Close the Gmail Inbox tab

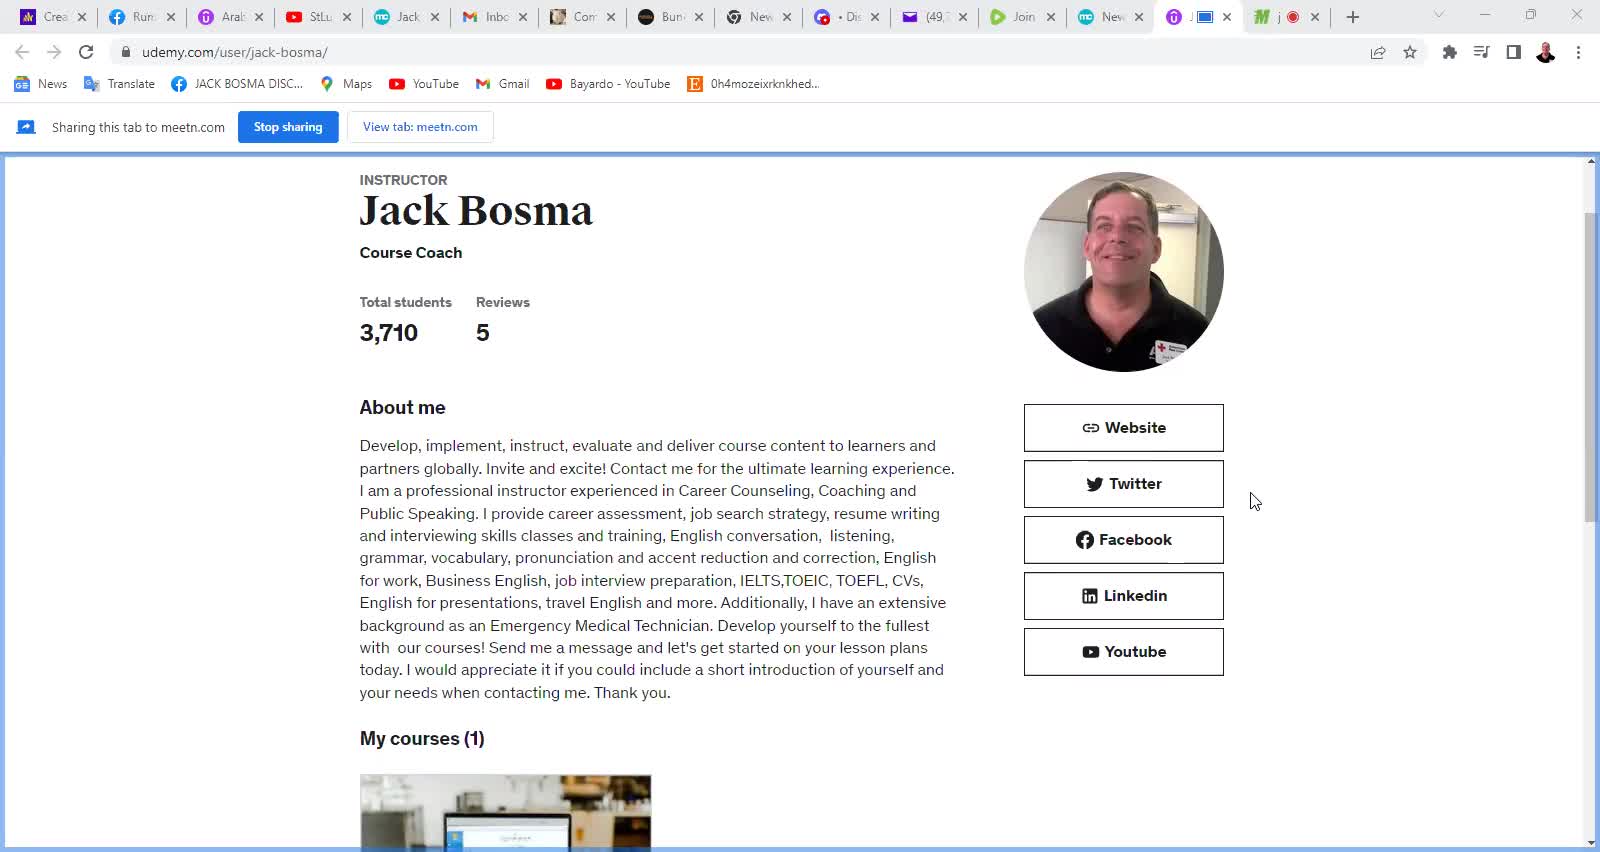523,17
